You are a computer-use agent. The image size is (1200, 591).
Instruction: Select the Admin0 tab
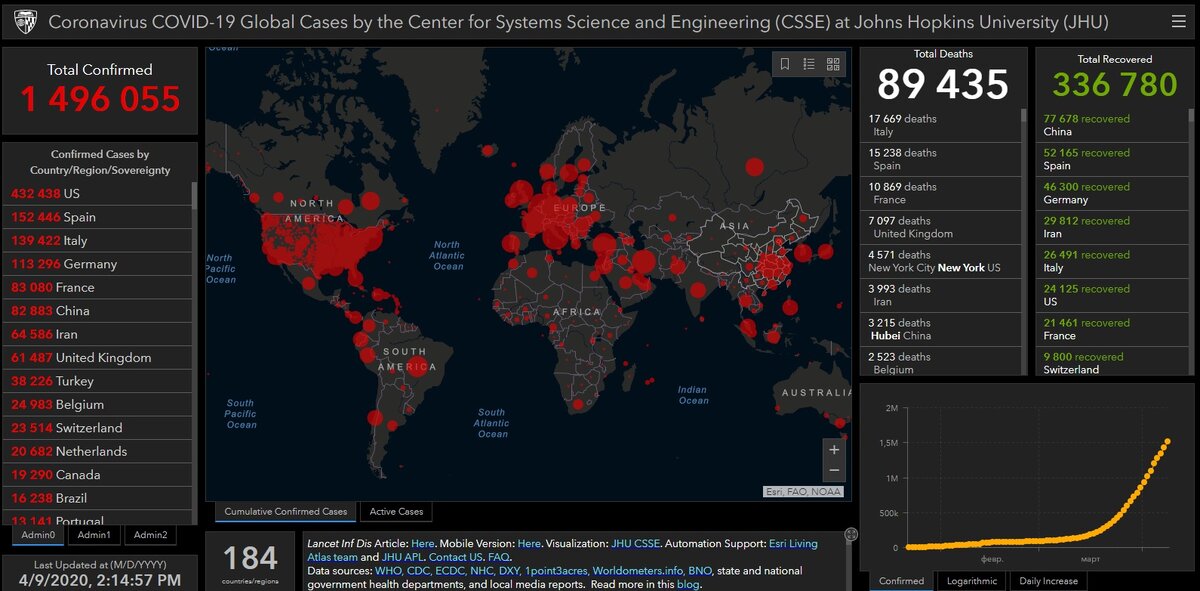(38, 535)
